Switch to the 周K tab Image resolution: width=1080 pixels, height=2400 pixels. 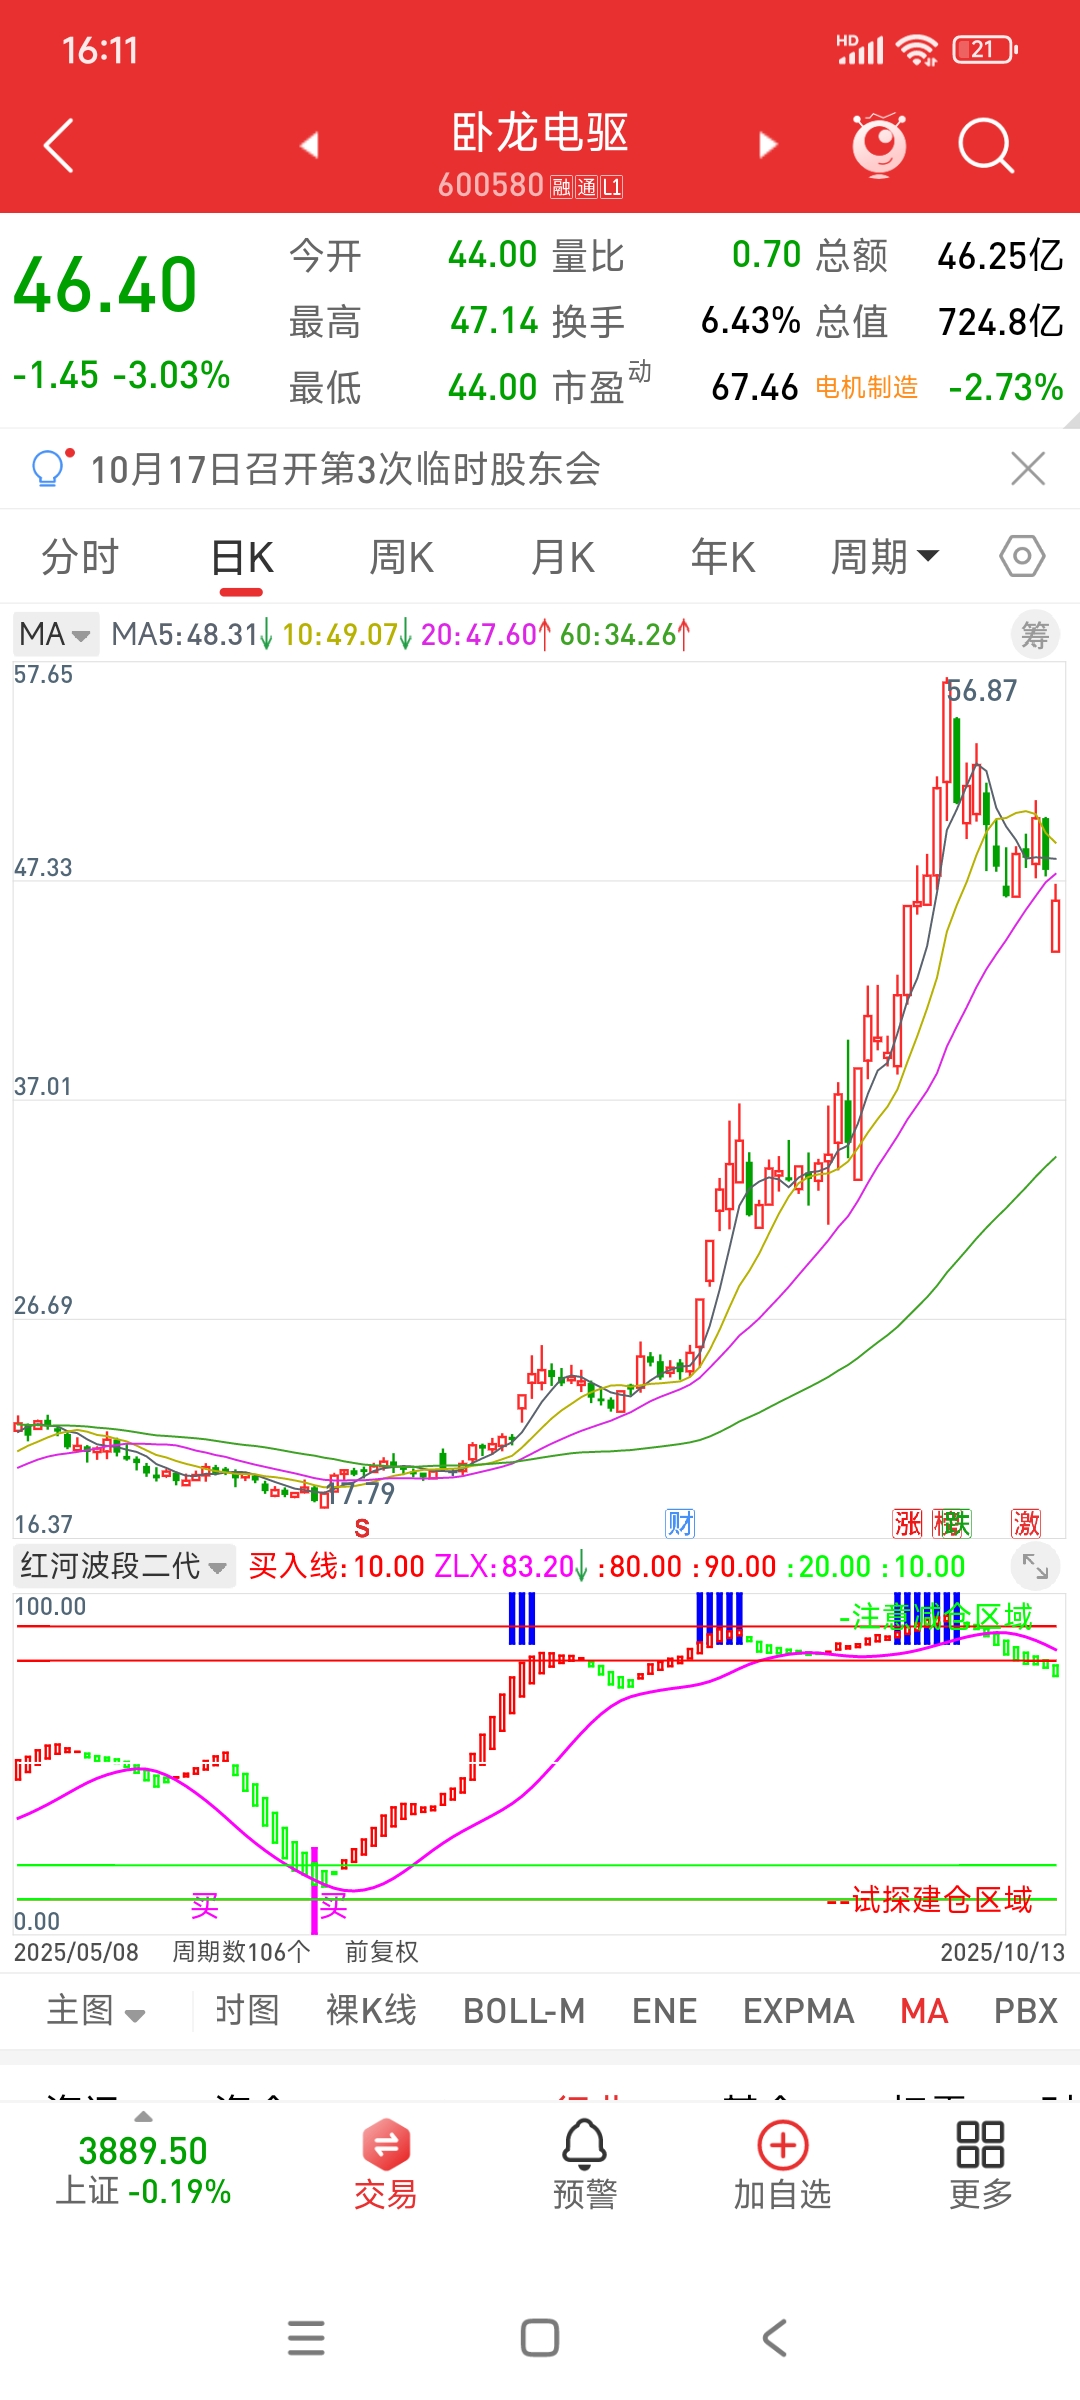(401, 557)
